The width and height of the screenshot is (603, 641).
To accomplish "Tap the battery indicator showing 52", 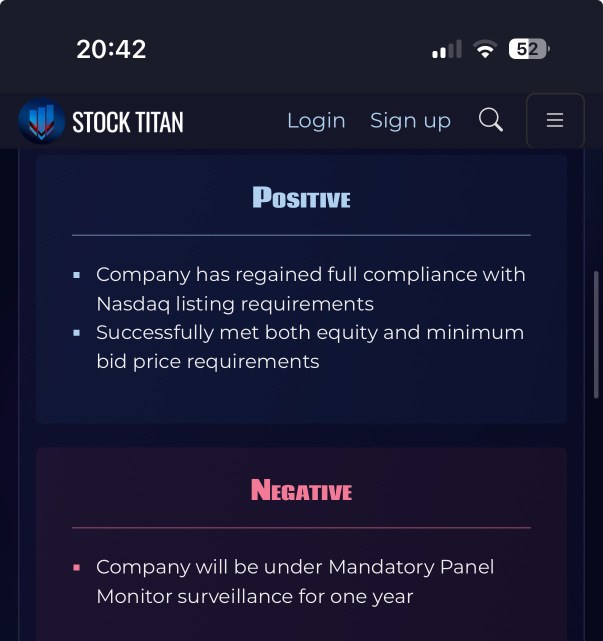I will [x=529, y=49].
